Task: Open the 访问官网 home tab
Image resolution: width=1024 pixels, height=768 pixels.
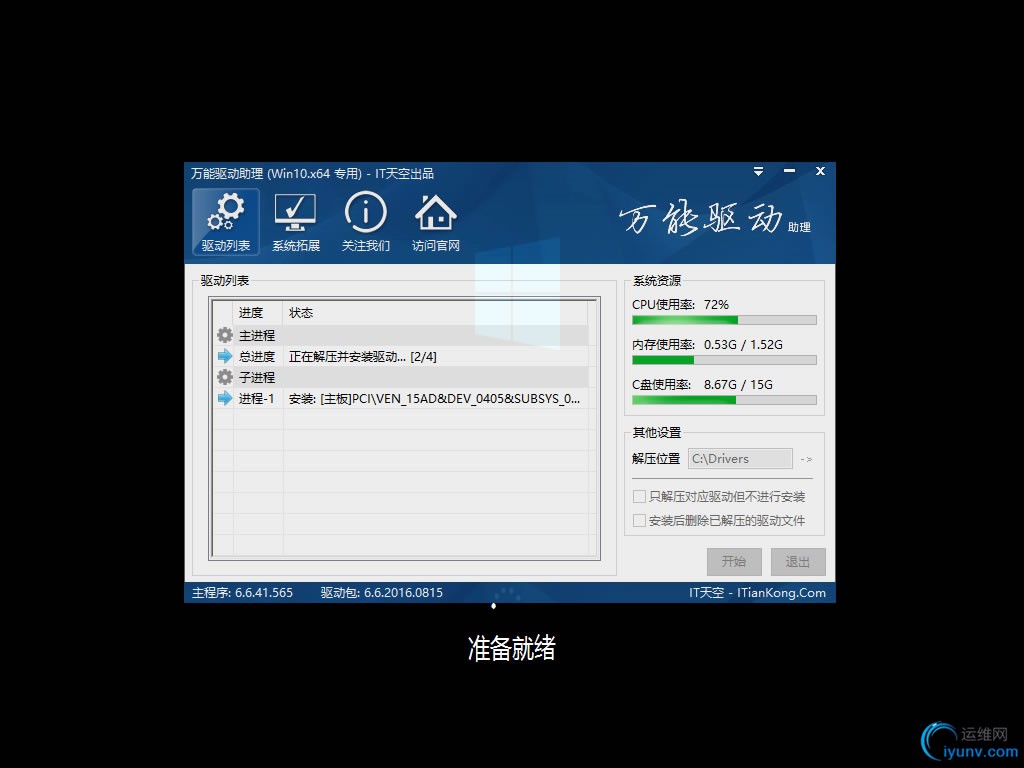Action: pos(436,221)
